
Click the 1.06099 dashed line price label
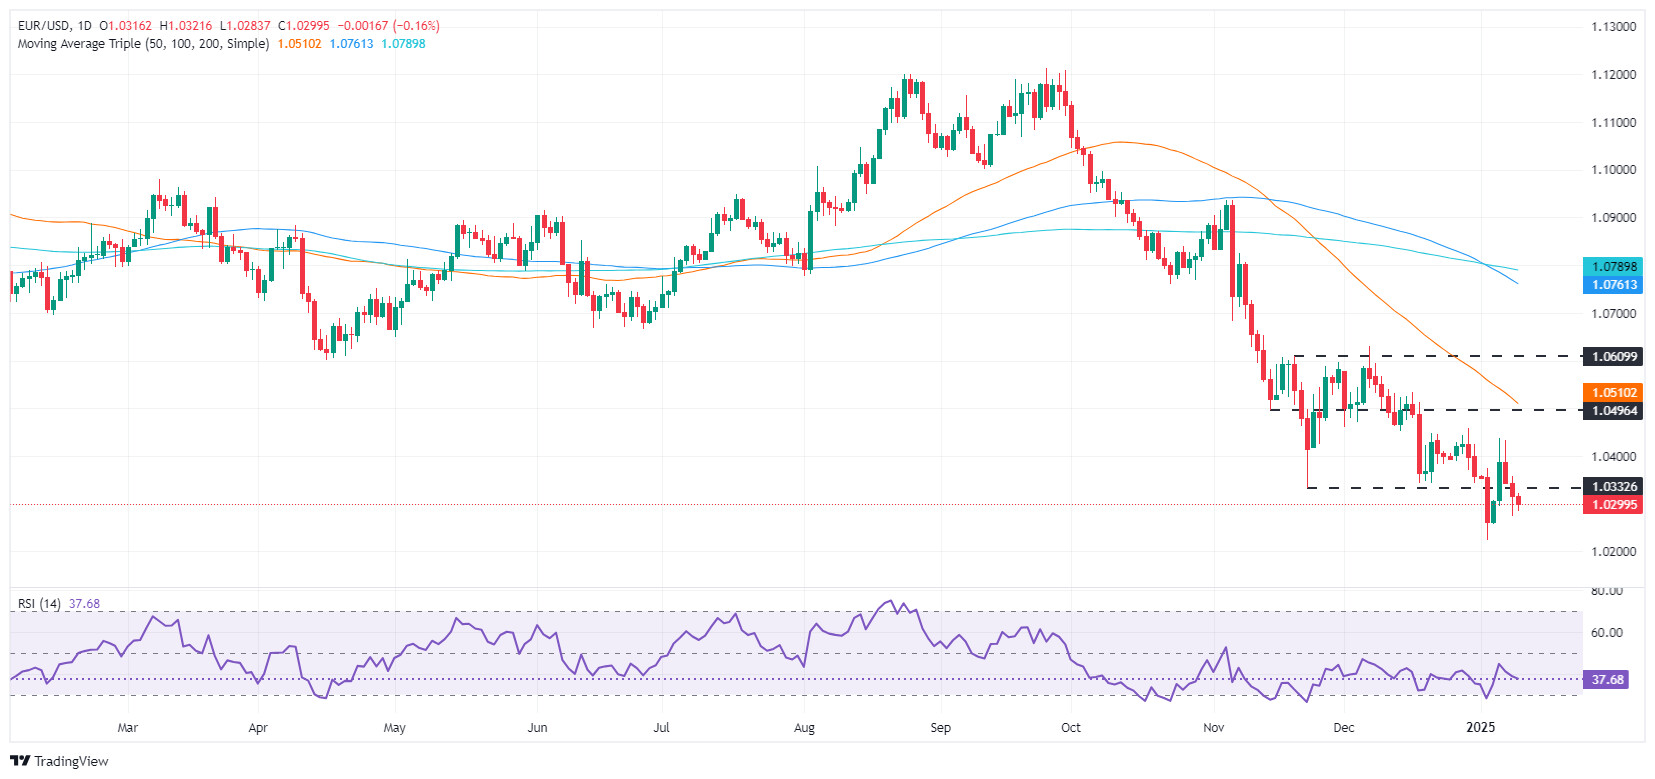coord(1613,356)
